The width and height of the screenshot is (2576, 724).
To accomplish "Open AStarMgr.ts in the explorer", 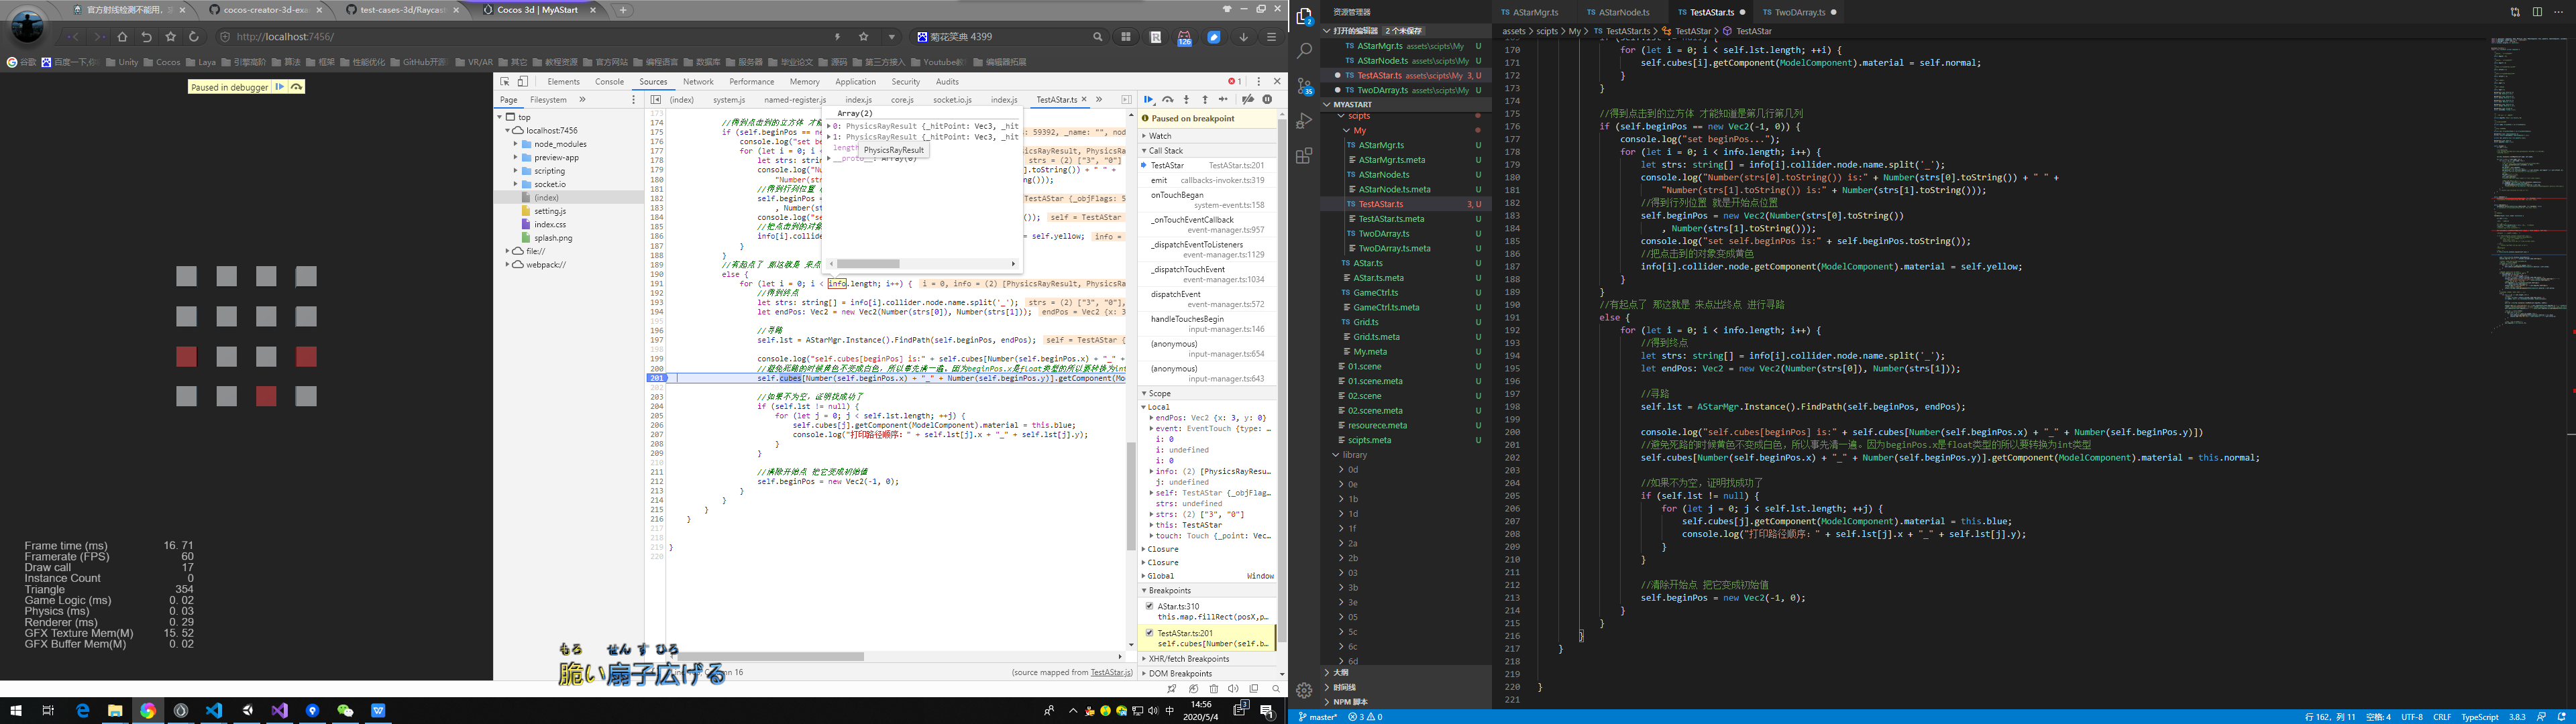I will 1381,145.
